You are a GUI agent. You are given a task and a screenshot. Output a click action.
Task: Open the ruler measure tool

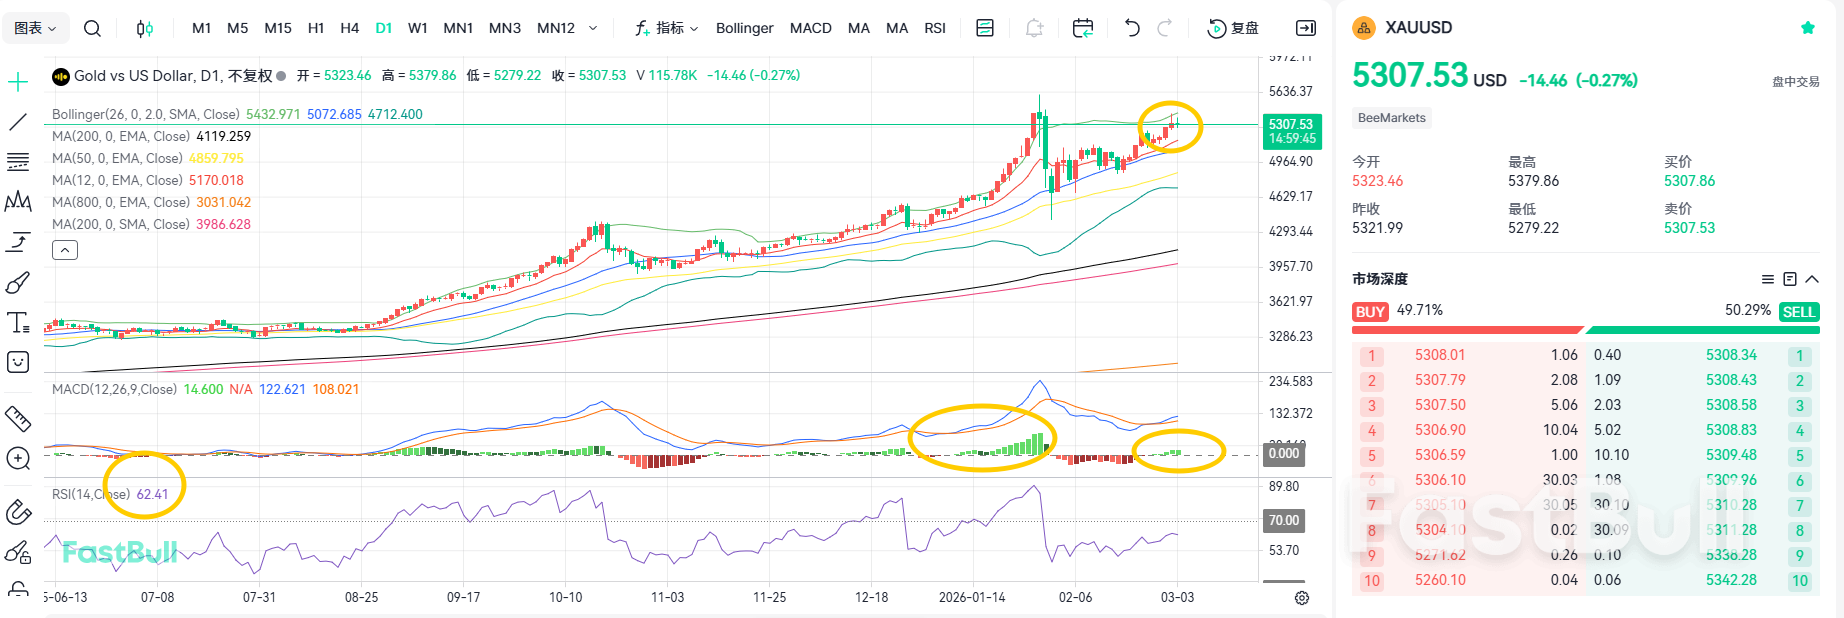[18, 418]
